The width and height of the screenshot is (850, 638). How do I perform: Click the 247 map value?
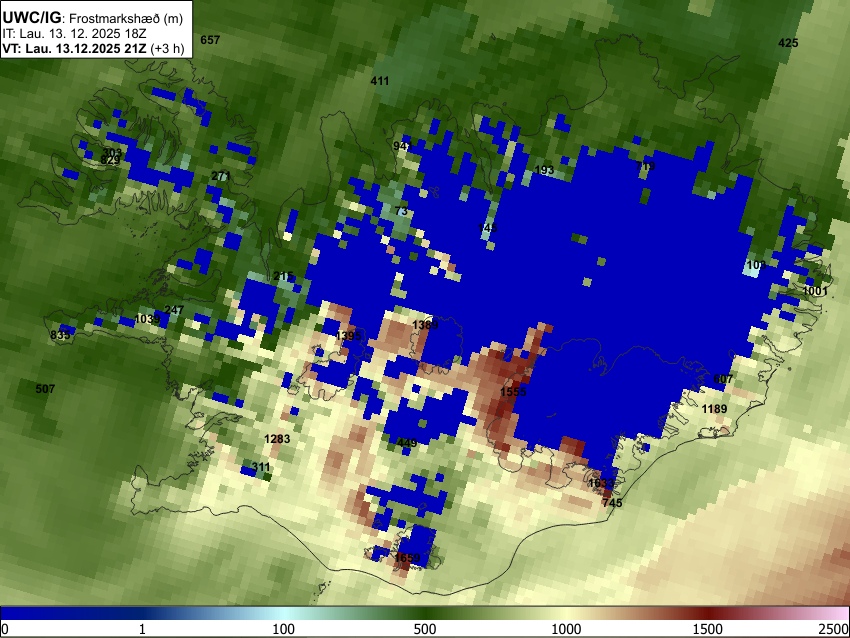point(174,311)
